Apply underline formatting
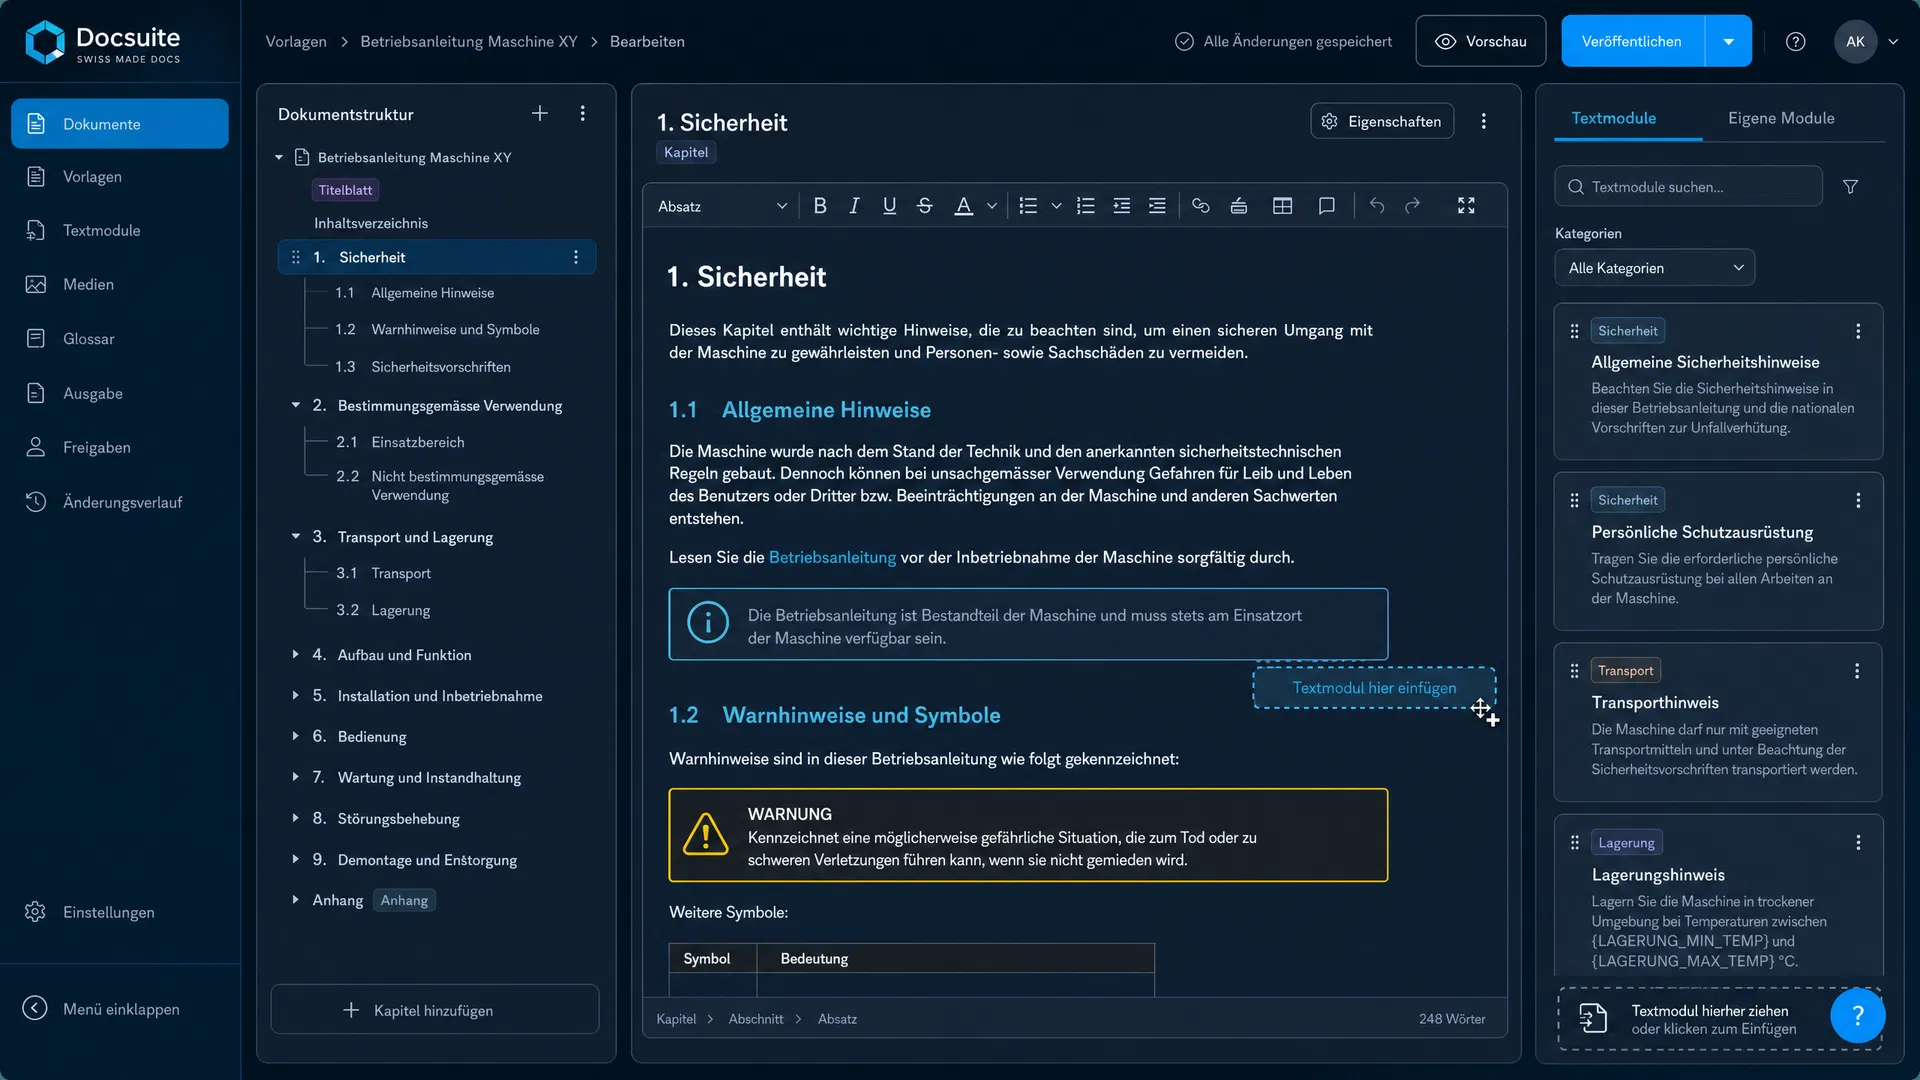This screenshot has width=1920, height=1080. point(889,206)
